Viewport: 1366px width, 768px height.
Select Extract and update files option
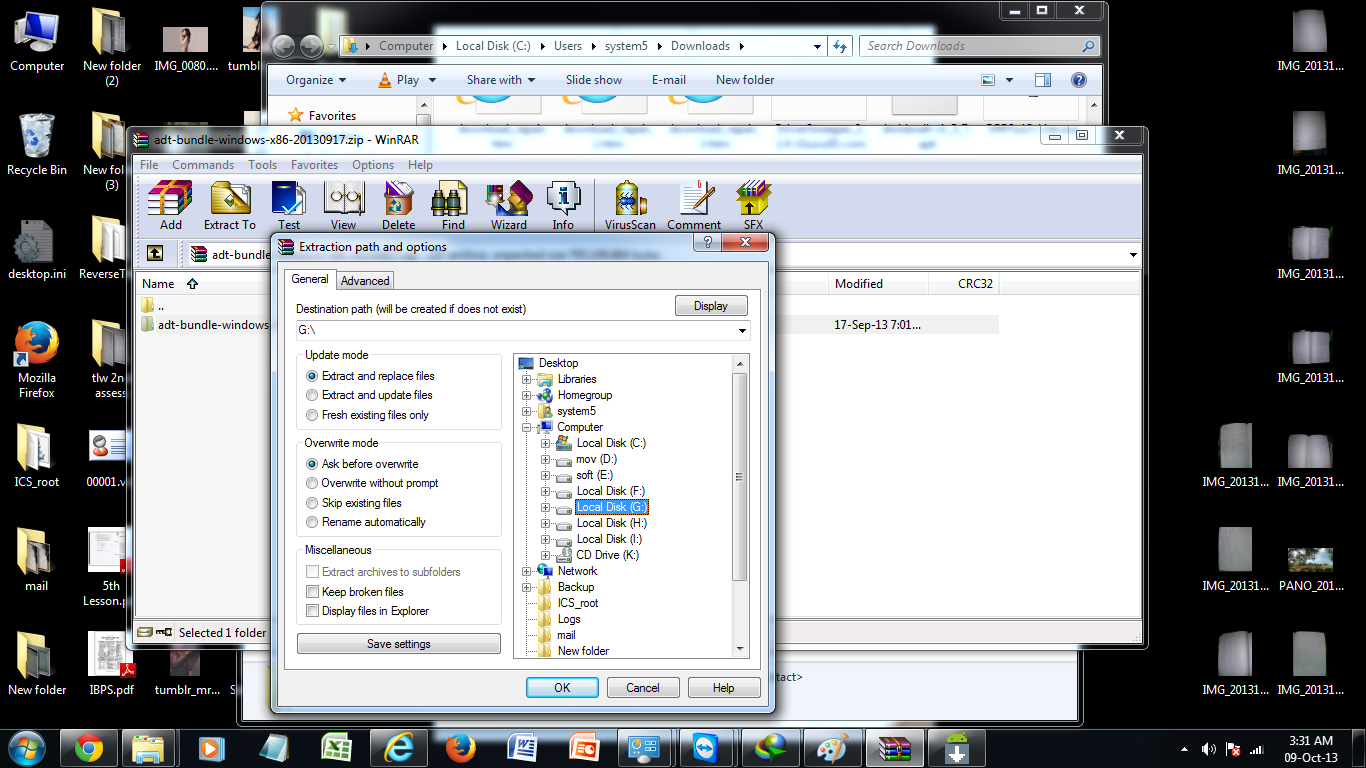click(369, 395)
